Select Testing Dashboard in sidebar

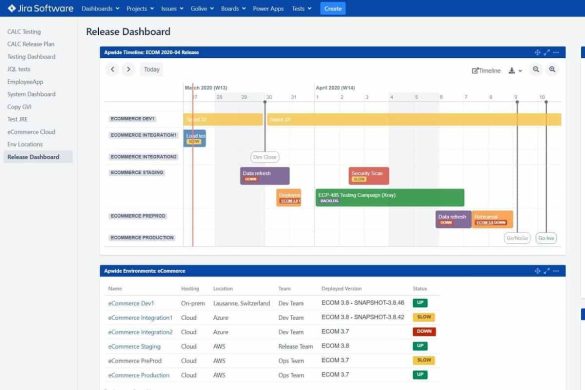click(x=31, y=57)
